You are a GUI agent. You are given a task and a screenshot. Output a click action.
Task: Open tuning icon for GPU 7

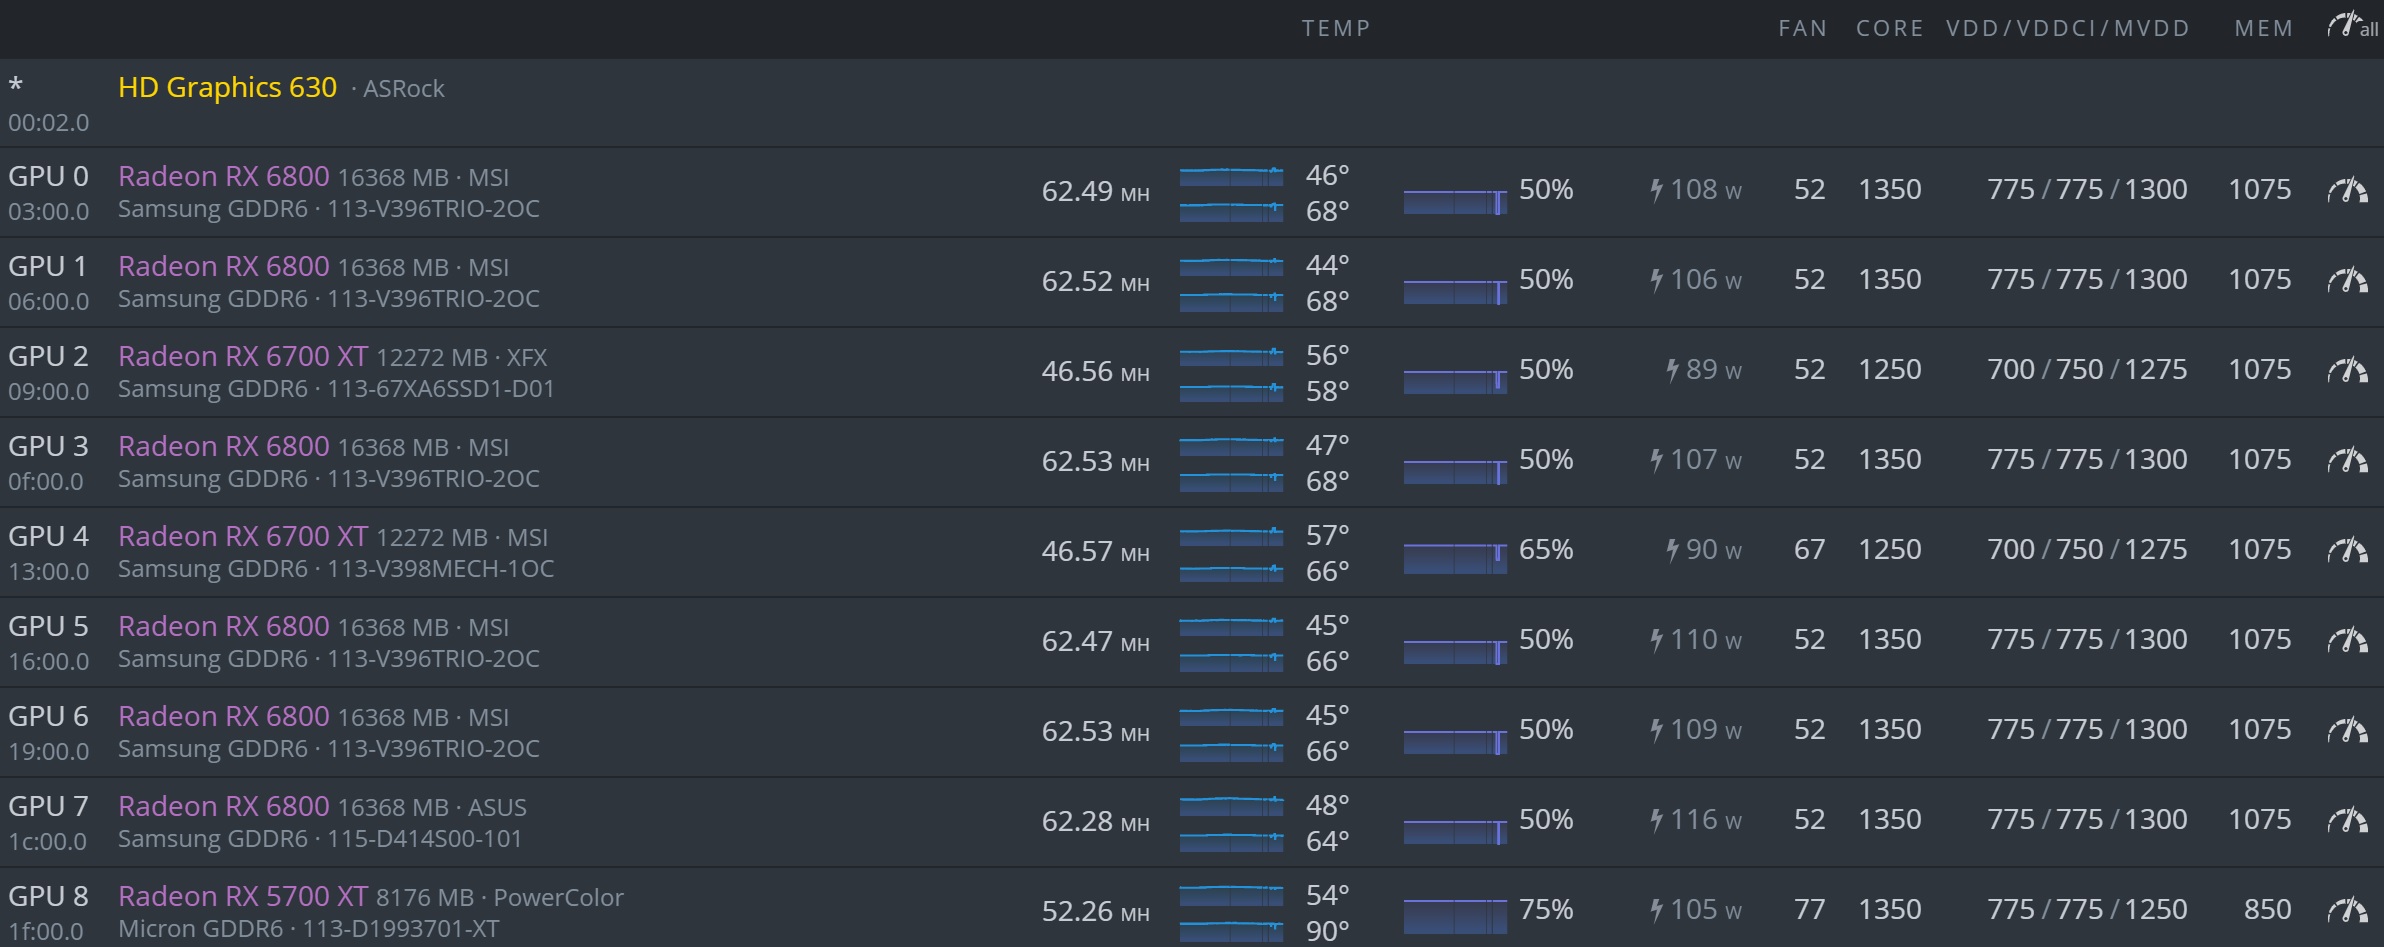coord(2347,820)
